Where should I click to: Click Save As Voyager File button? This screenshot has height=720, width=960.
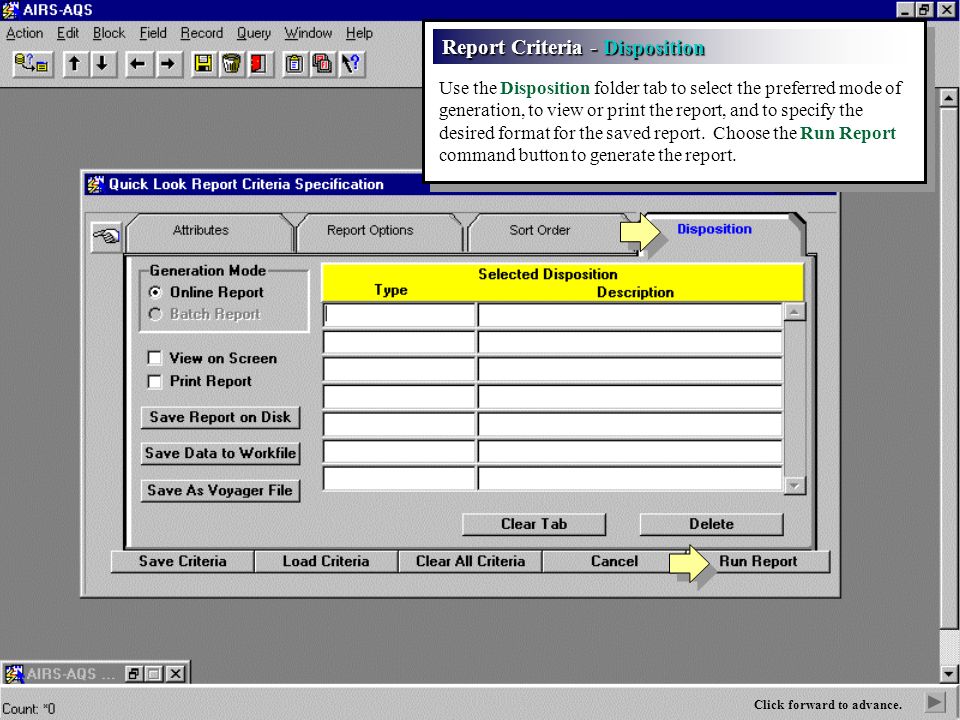[220, 490]
